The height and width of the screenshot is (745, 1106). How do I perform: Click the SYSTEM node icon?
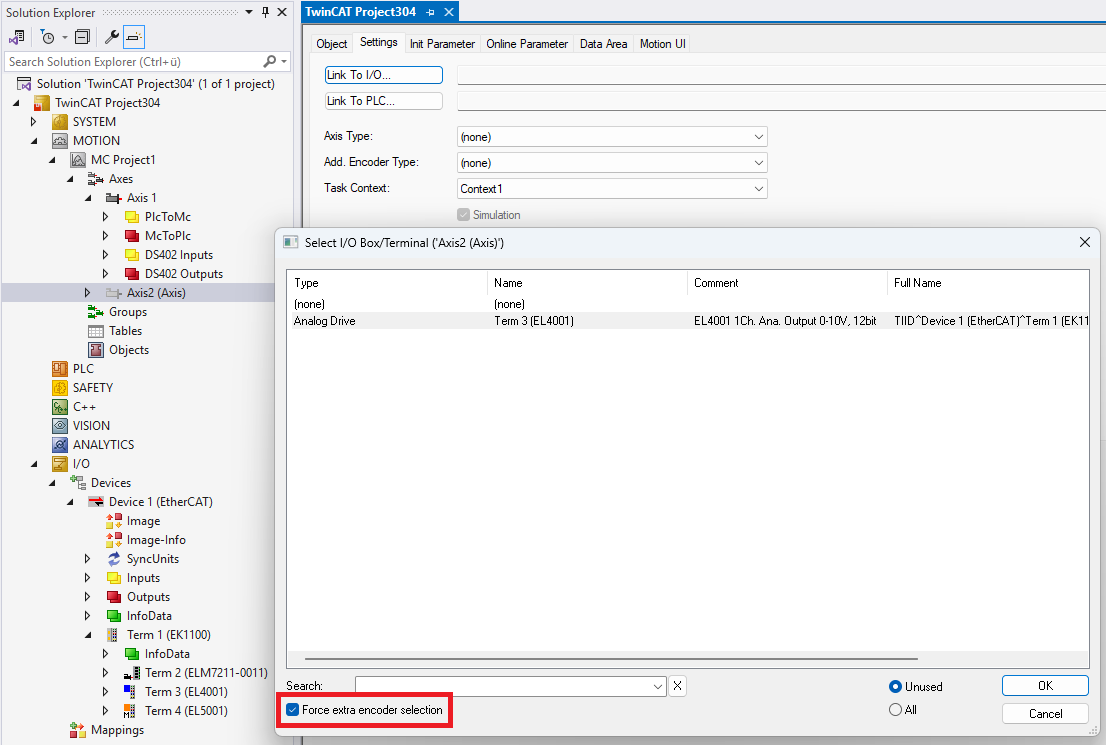click(60, 121)
